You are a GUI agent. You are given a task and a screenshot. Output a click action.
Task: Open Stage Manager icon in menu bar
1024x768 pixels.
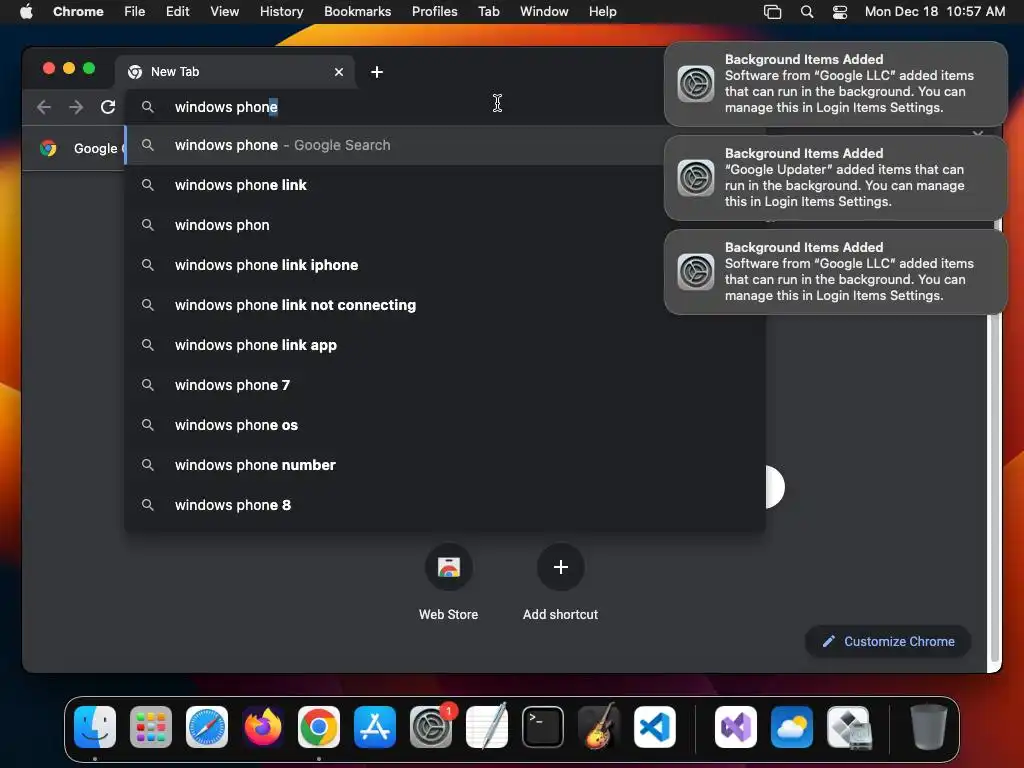[x=773, y=11]
